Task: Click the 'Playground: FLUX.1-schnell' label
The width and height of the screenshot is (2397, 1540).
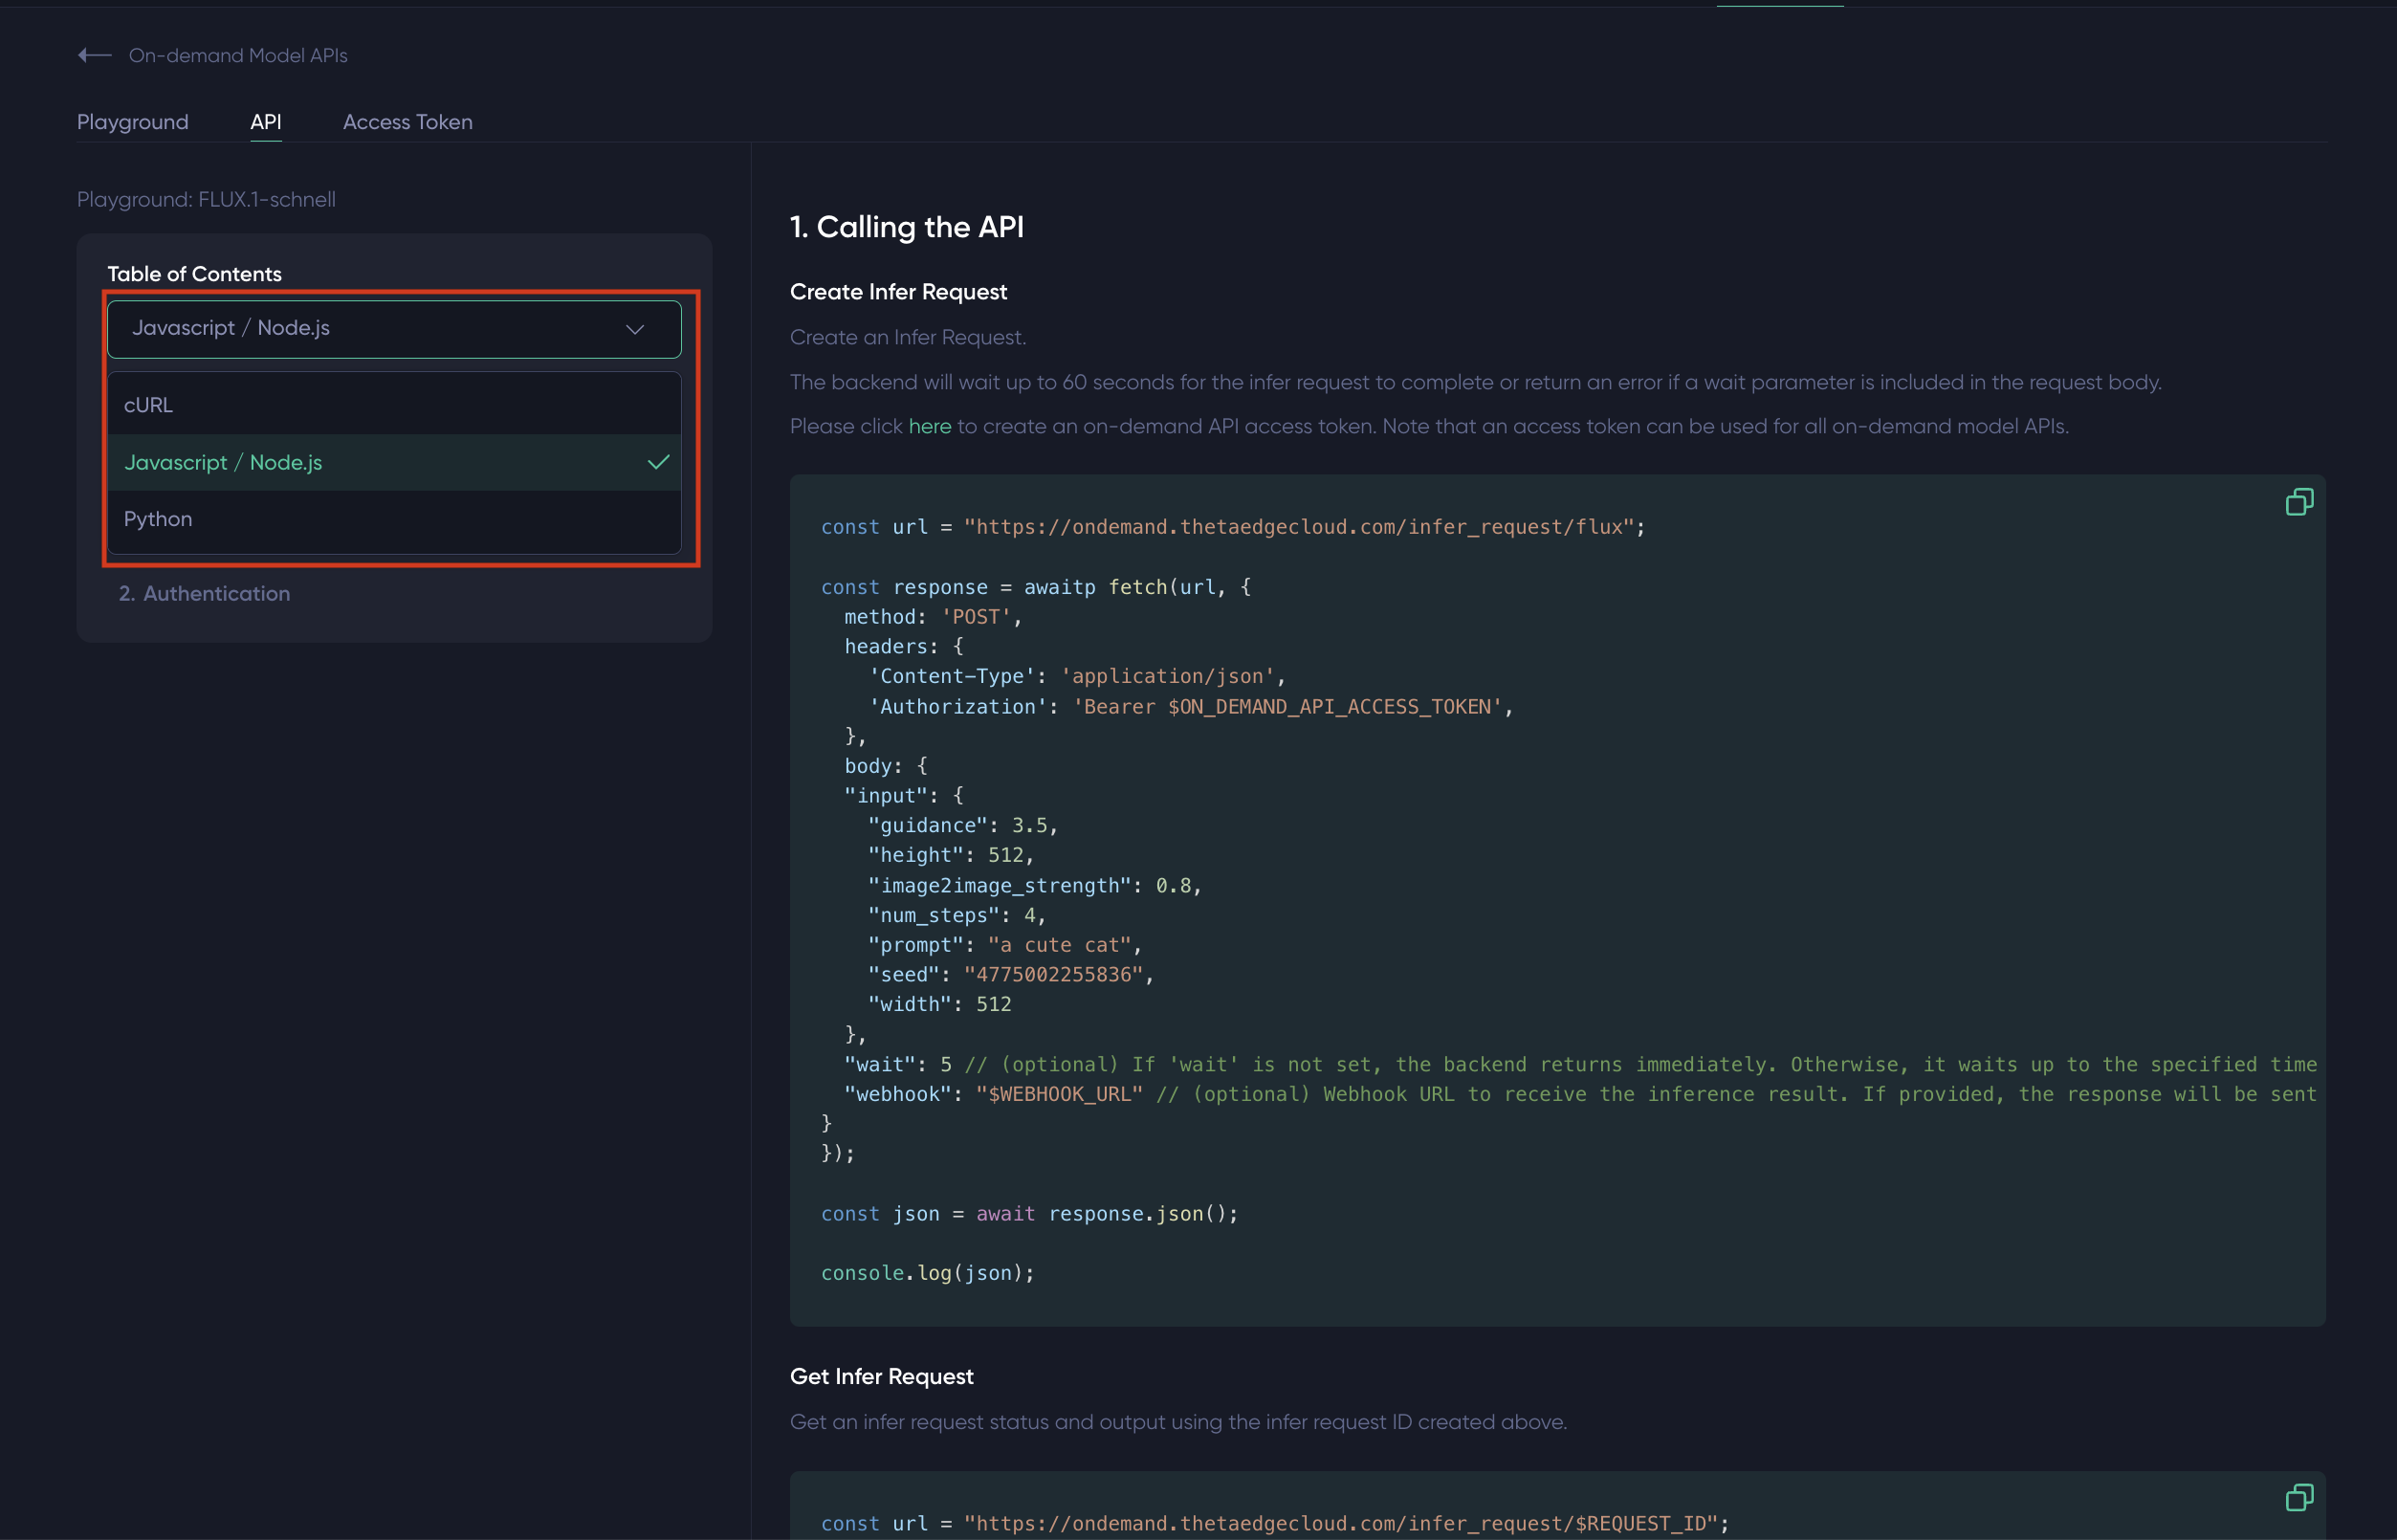Action: coord(206,199)
